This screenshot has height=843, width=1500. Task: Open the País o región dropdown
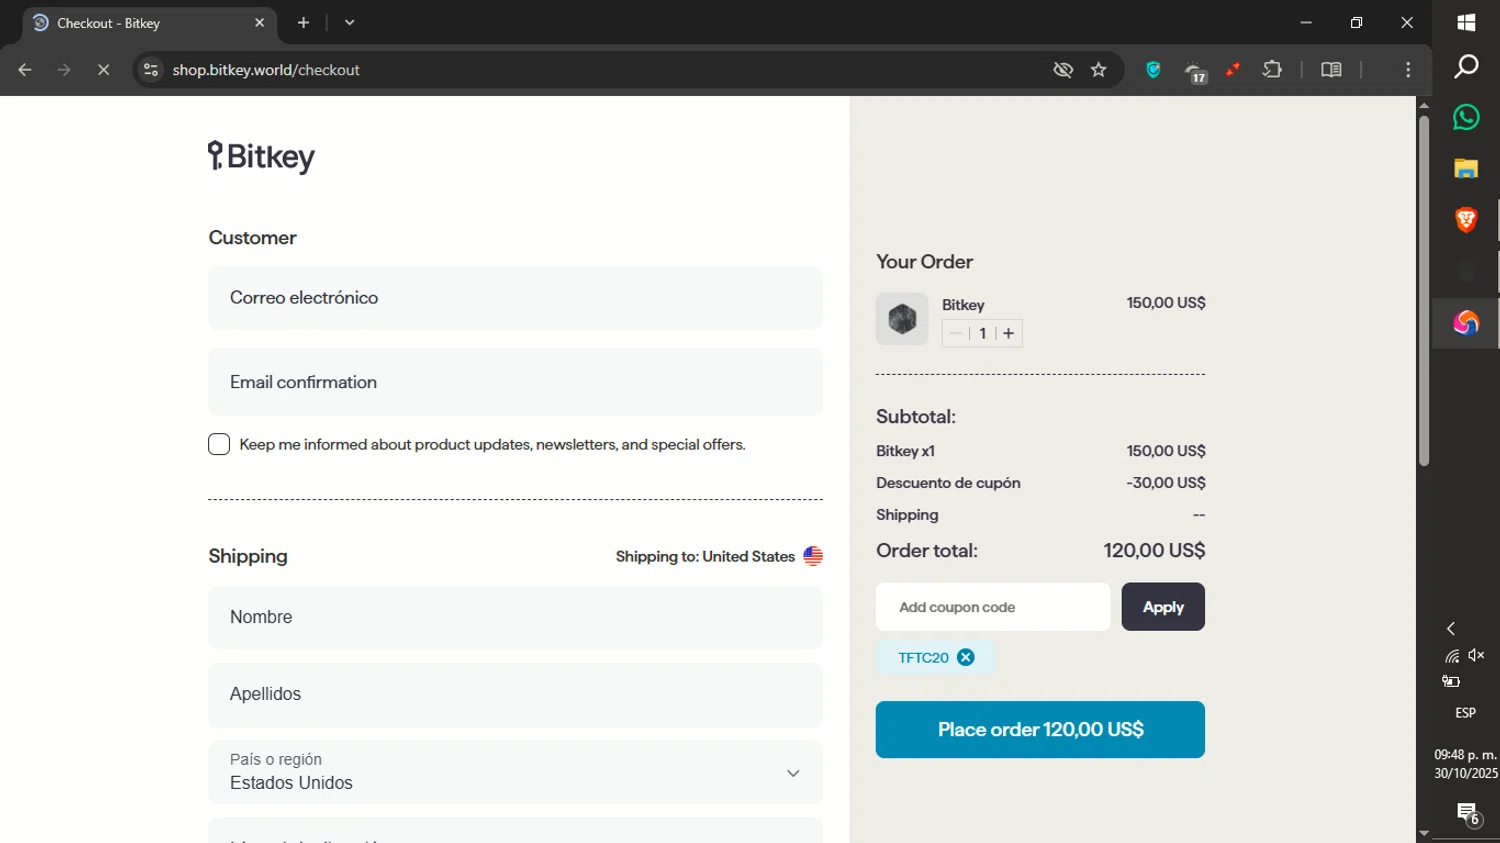click(515, 772)
